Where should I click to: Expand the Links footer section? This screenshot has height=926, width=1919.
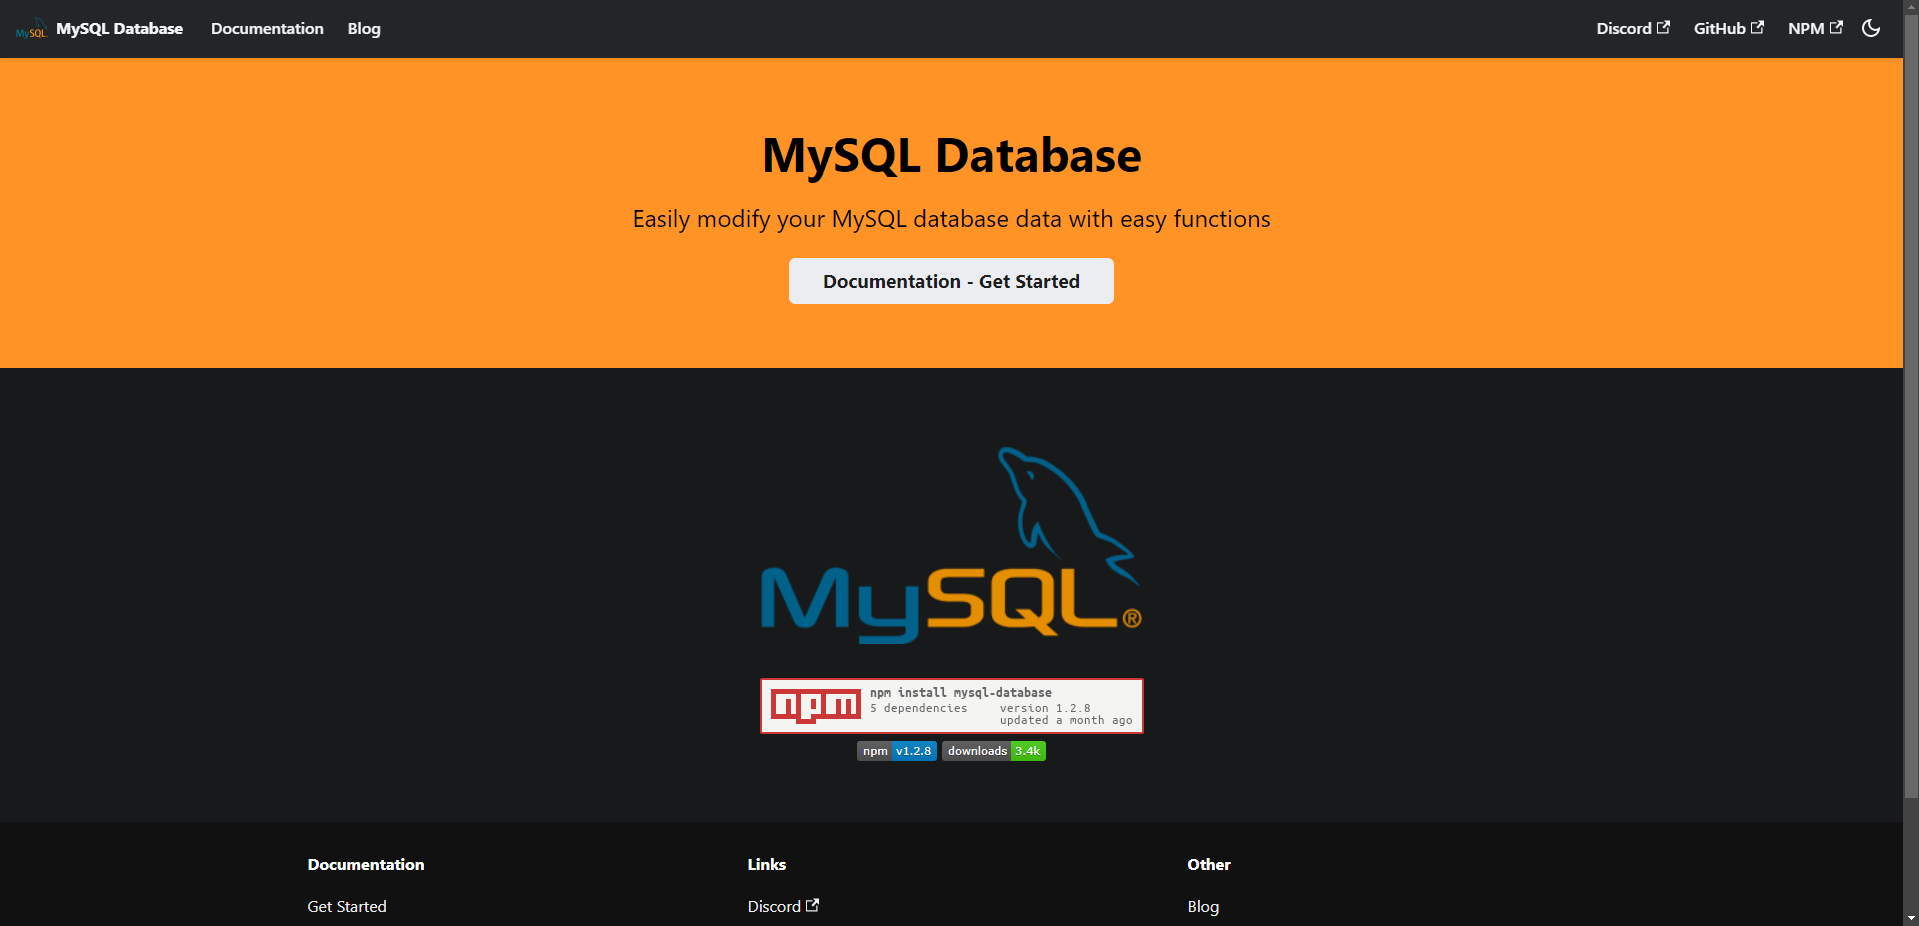(766, 864)
